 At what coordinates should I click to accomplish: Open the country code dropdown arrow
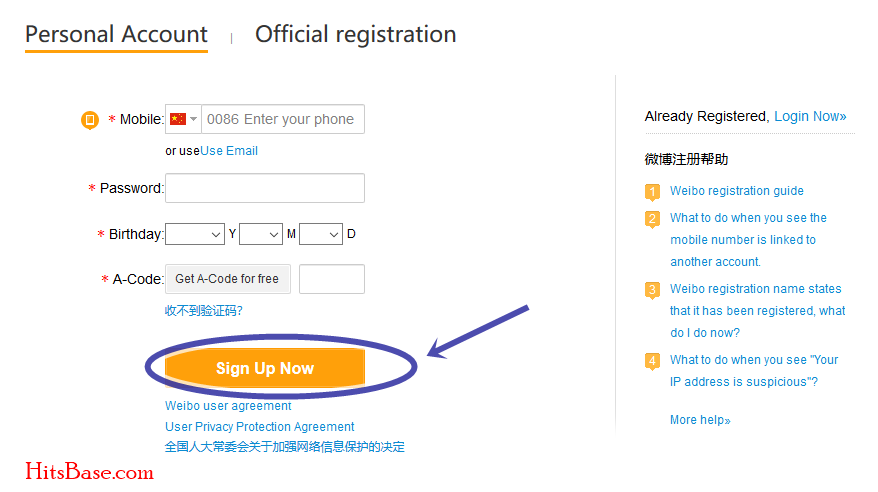[193, 119]
